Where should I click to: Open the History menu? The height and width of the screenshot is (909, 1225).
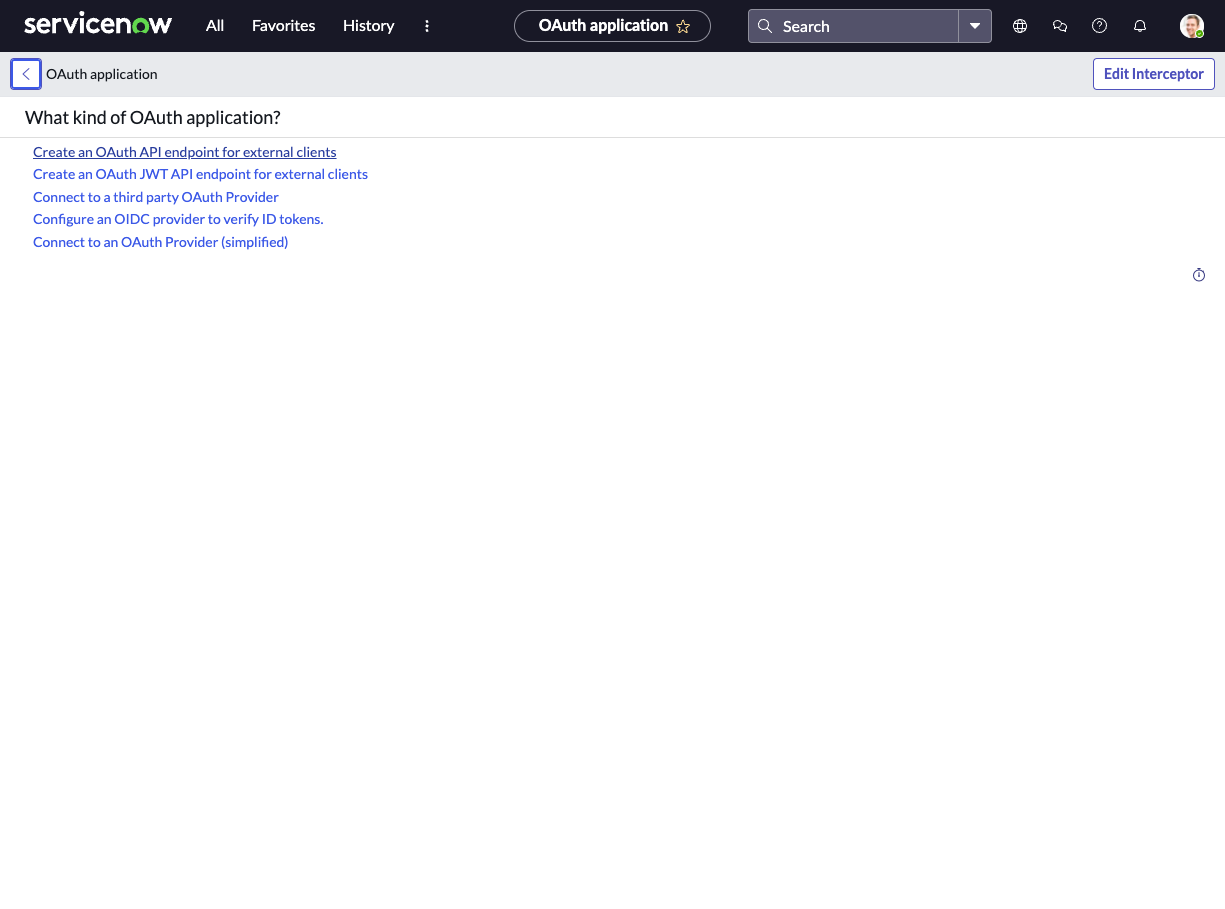tap(368, 26)
